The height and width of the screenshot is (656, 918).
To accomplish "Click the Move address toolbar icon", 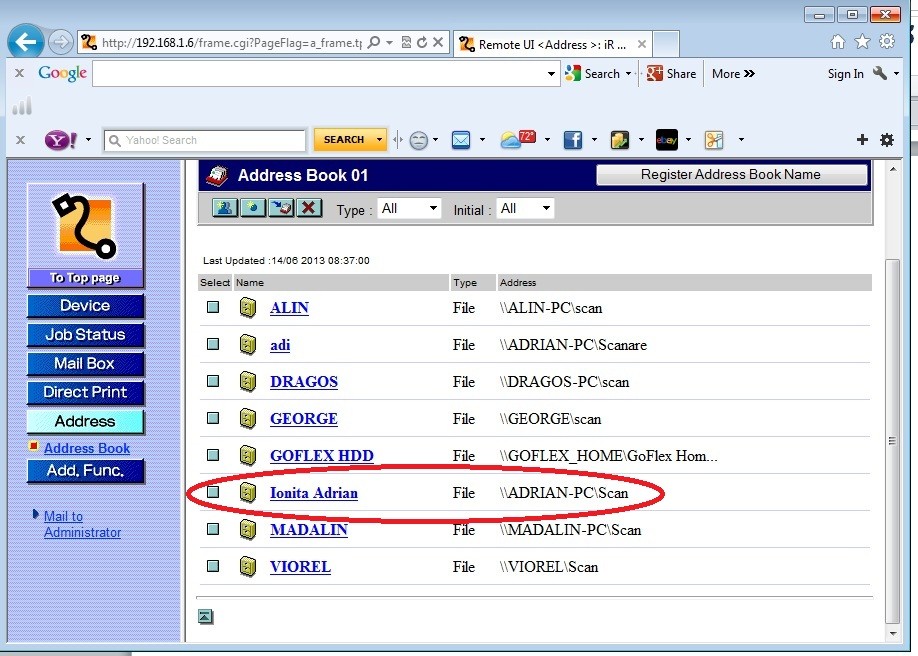I will click(x=281, y=207).
